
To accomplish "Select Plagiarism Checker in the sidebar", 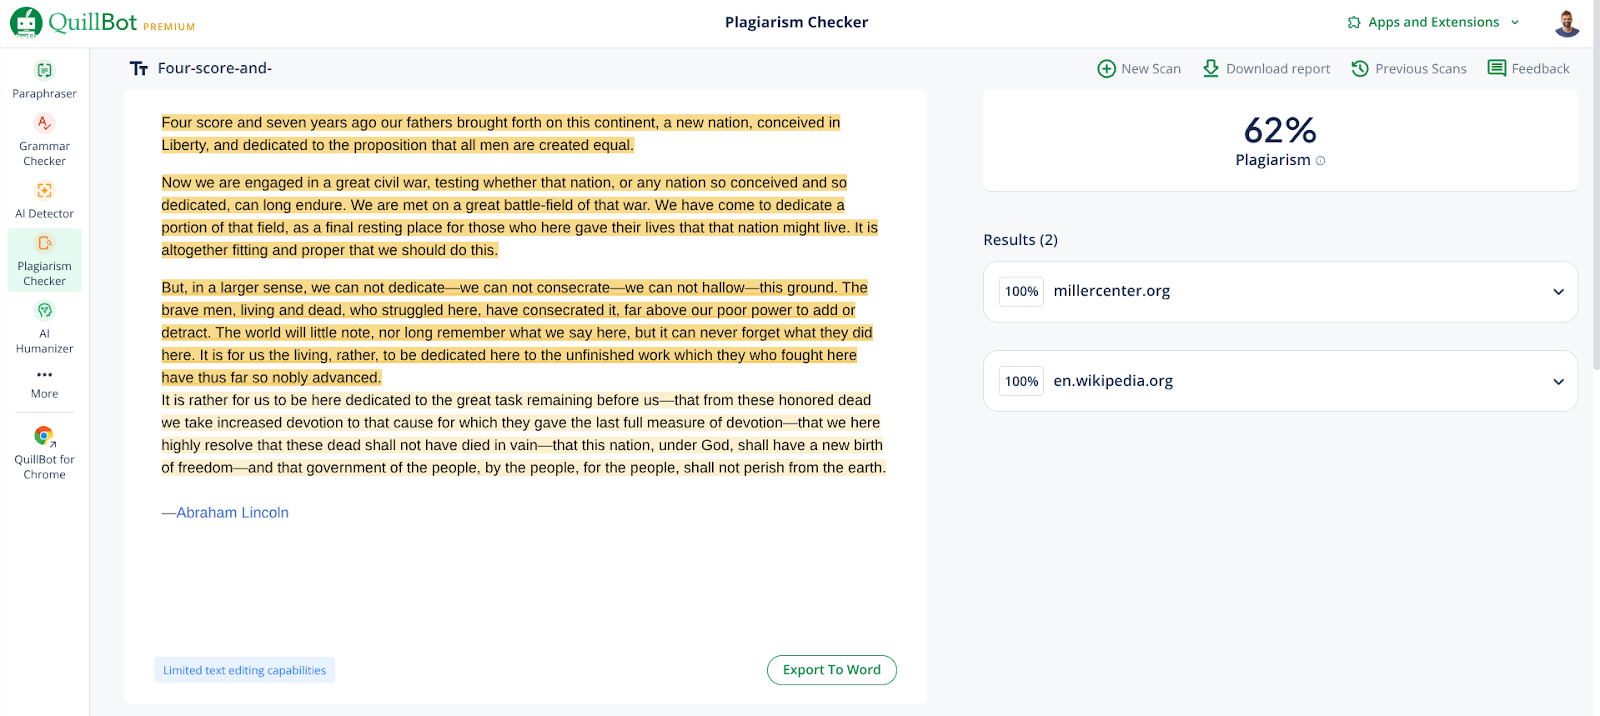I will point(44,260).
